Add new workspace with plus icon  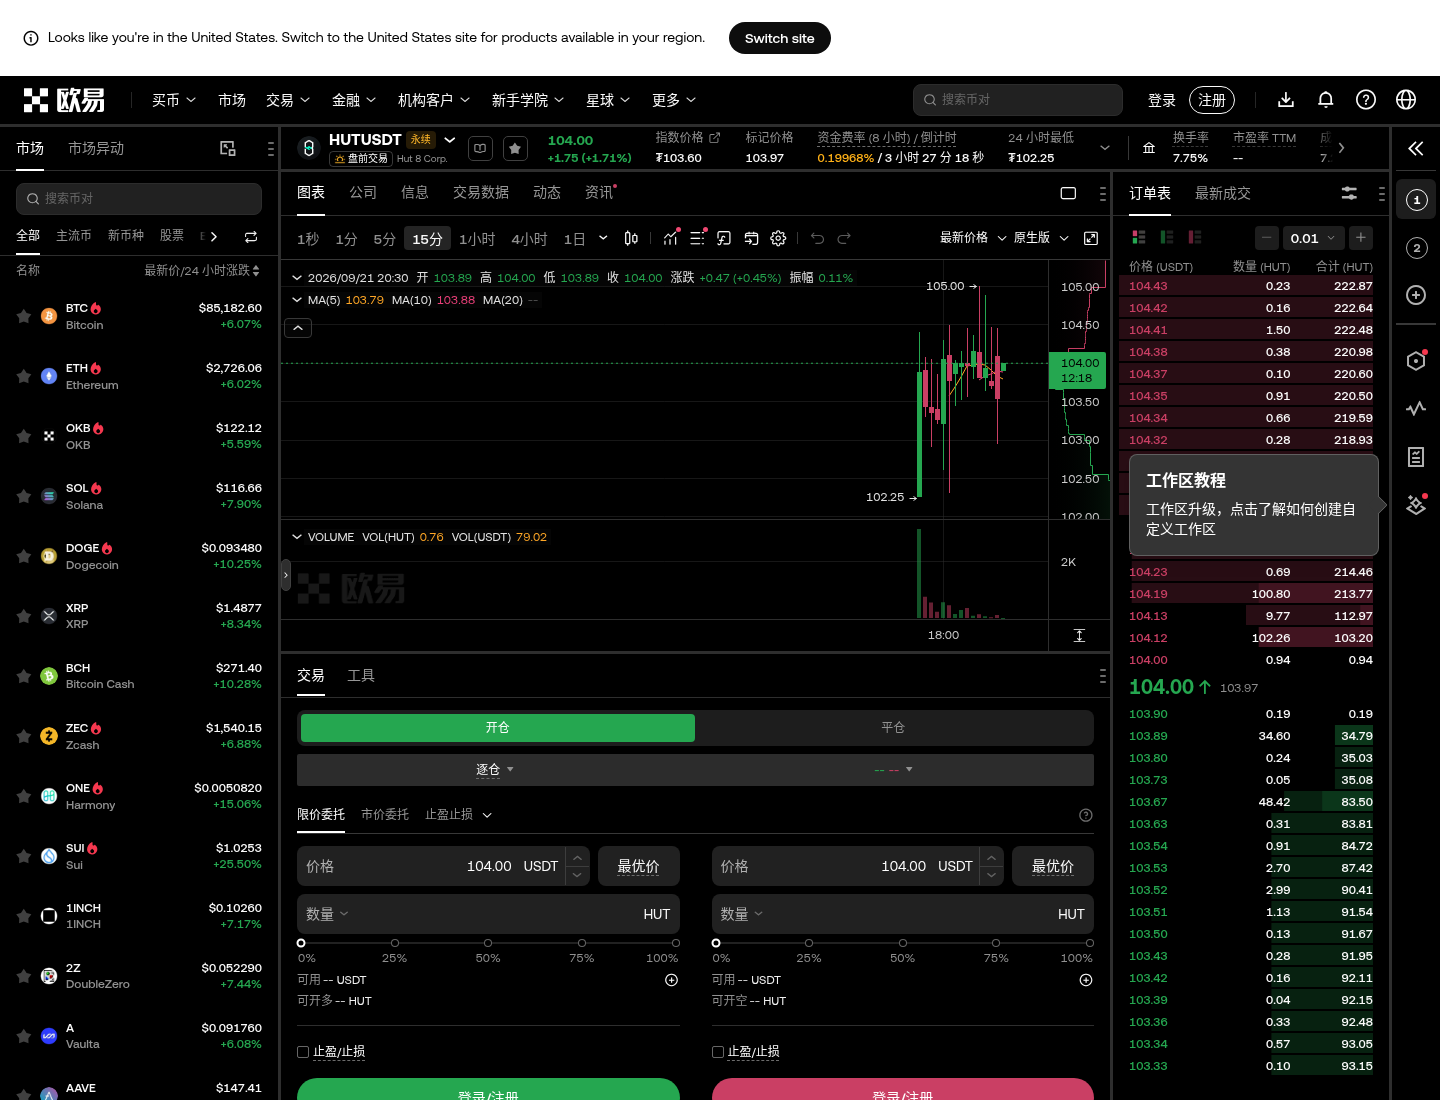(x=1416, y=295)
